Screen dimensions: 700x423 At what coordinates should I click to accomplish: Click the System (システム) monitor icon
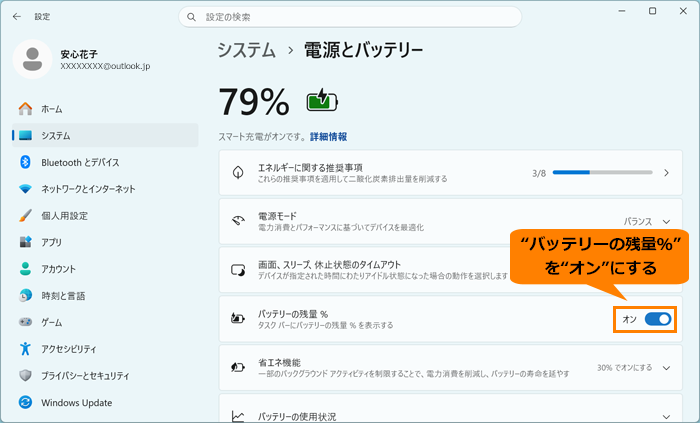tap(25, 135)
